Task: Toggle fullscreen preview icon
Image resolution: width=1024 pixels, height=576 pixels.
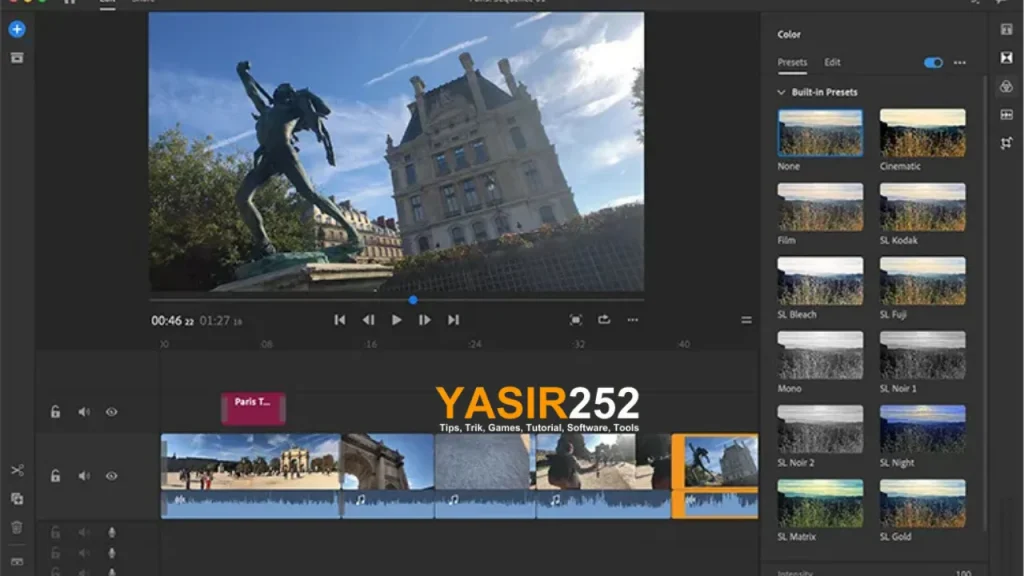Action: click(x=575, y=320)
